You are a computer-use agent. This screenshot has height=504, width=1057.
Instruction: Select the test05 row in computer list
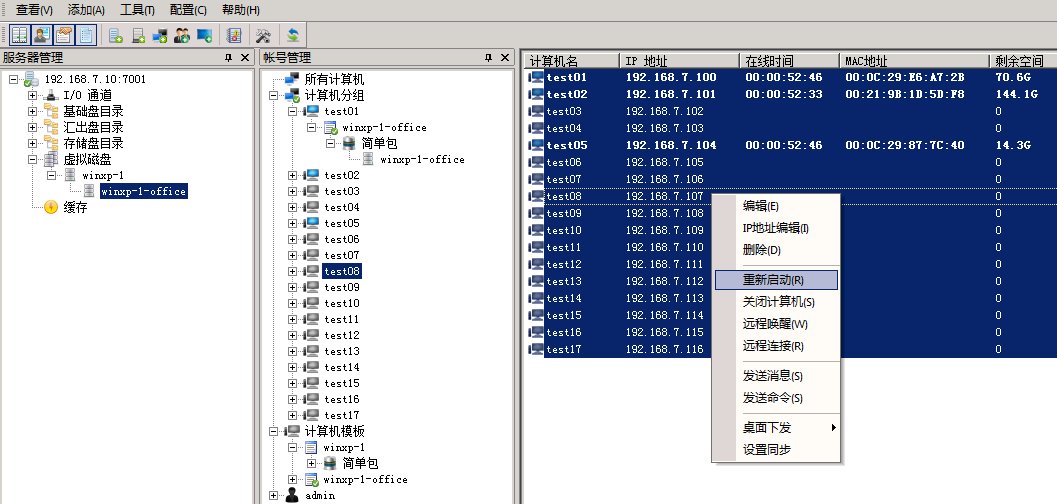[791, 146]
